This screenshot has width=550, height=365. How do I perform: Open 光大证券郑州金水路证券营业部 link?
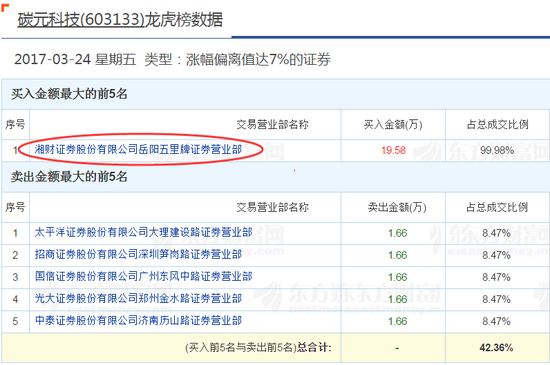[x=138, y=299]
